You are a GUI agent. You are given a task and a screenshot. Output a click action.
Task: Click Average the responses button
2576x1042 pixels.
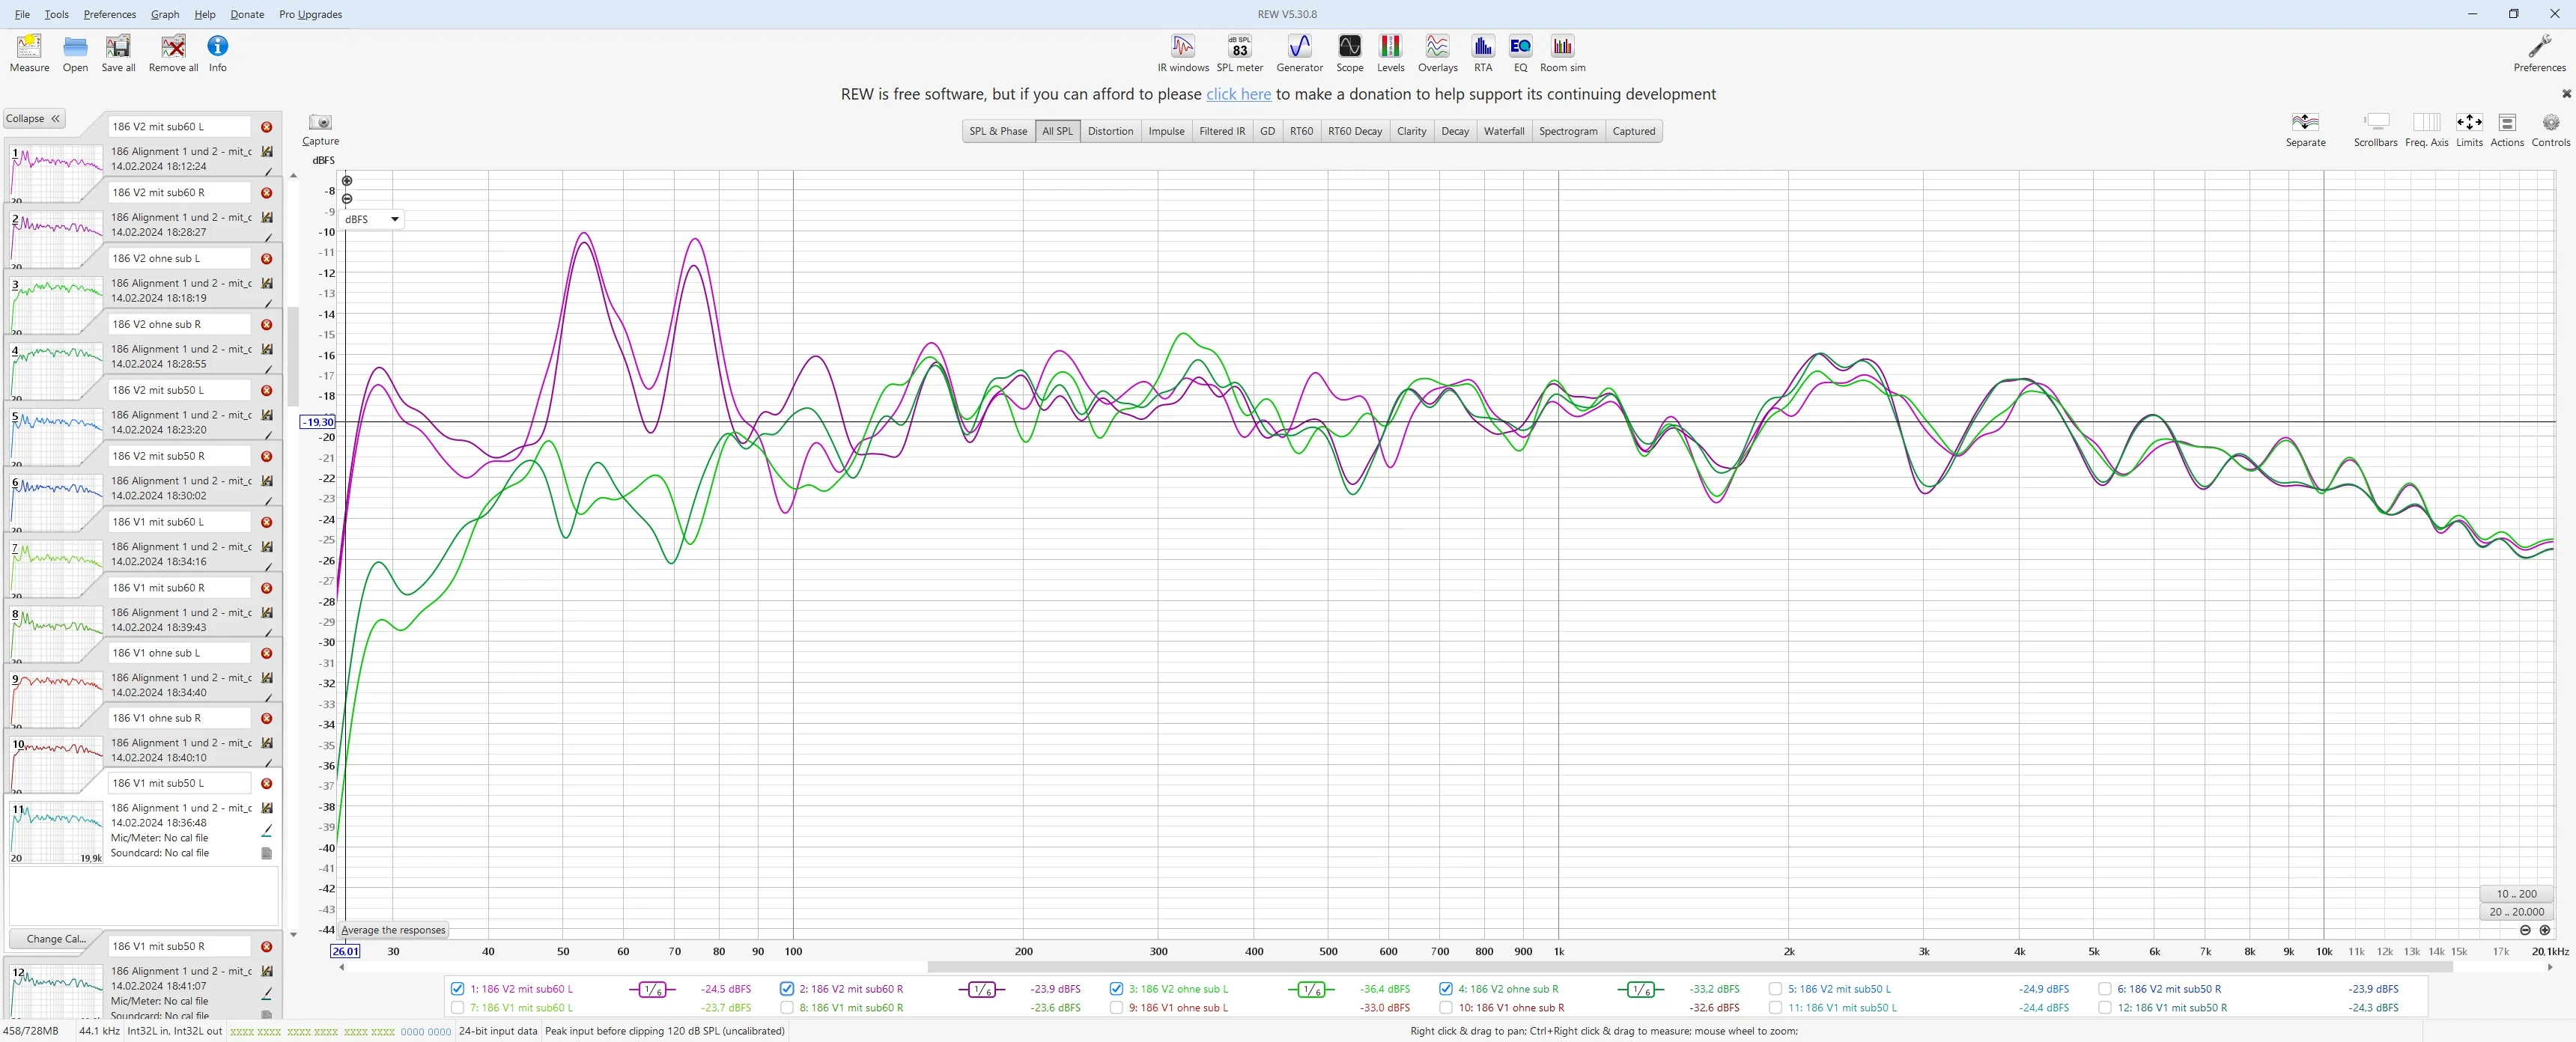coord(393,930)
